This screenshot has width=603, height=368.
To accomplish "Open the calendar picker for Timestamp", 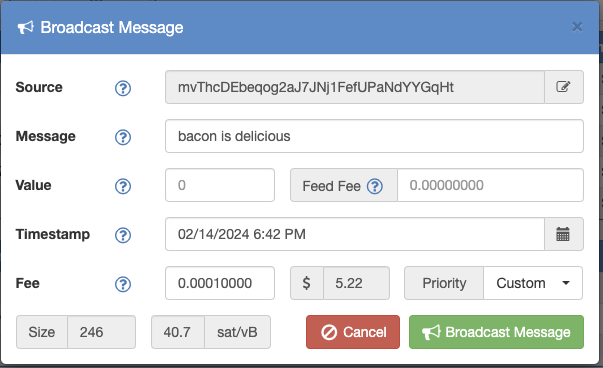I will tap(564, 234).
